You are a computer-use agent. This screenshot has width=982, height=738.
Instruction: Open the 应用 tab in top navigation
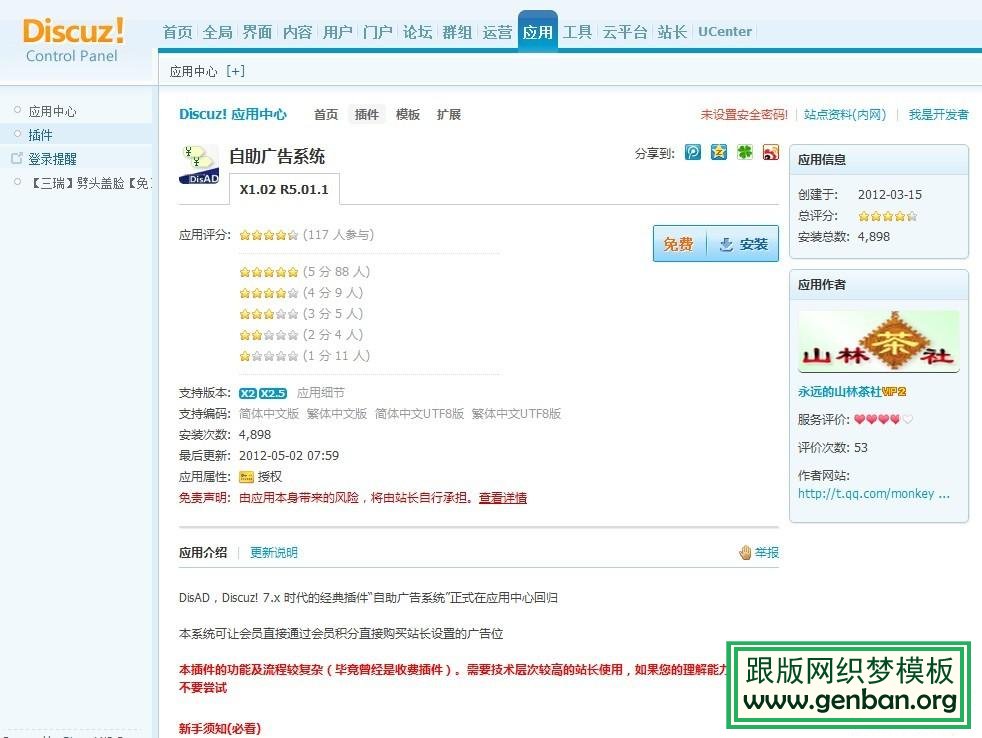click(x=537, y=32)
